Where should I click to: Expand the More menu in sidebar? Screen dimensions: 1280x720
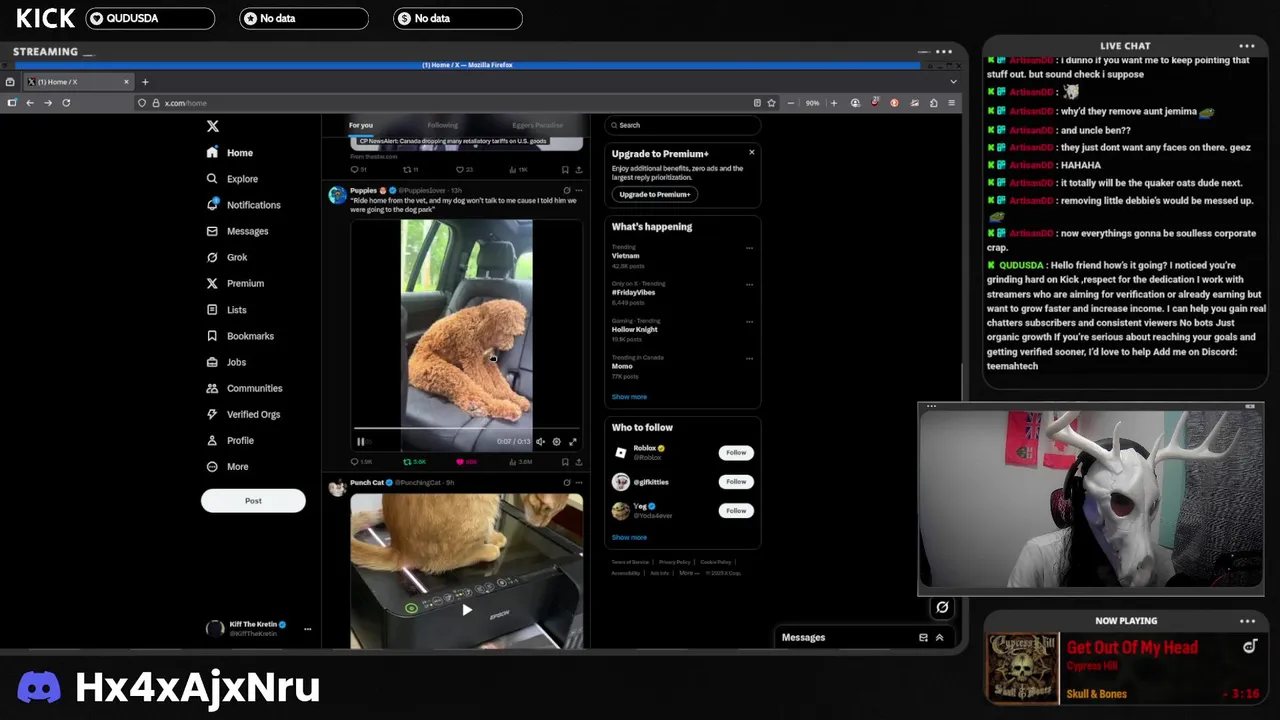227,467
